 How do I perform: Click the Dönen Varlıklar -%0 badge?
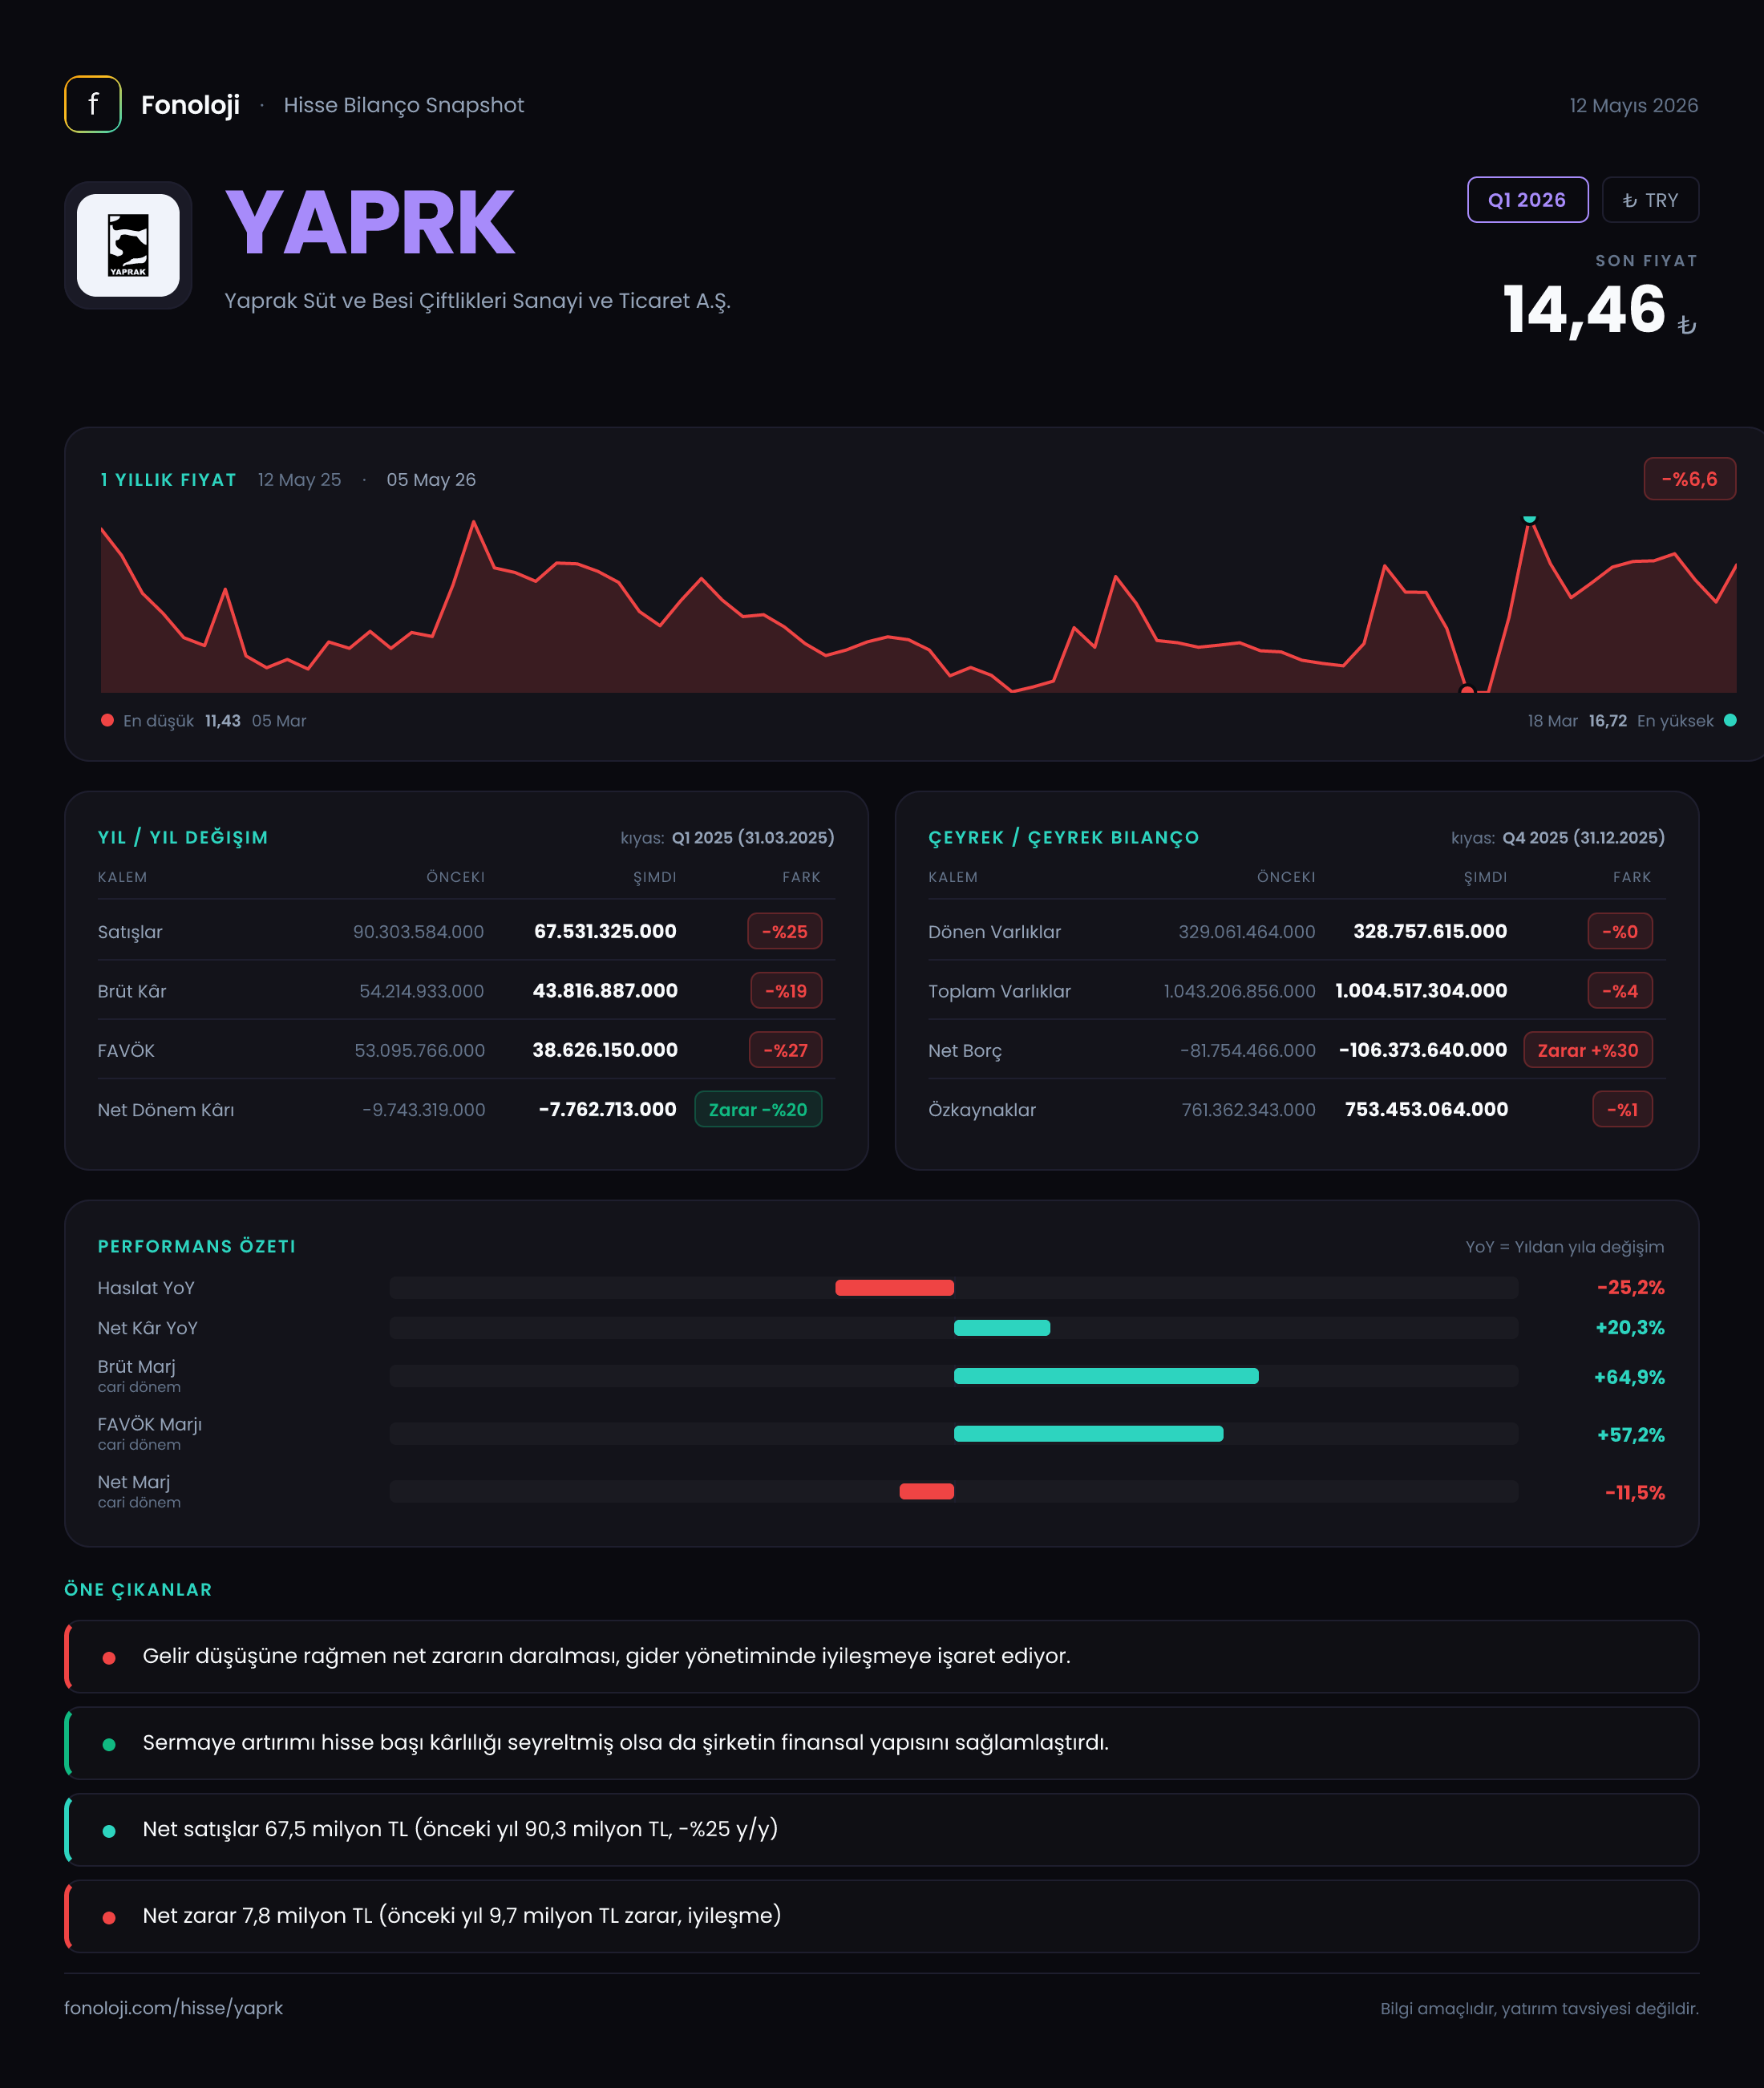[x=1620, y=931]
